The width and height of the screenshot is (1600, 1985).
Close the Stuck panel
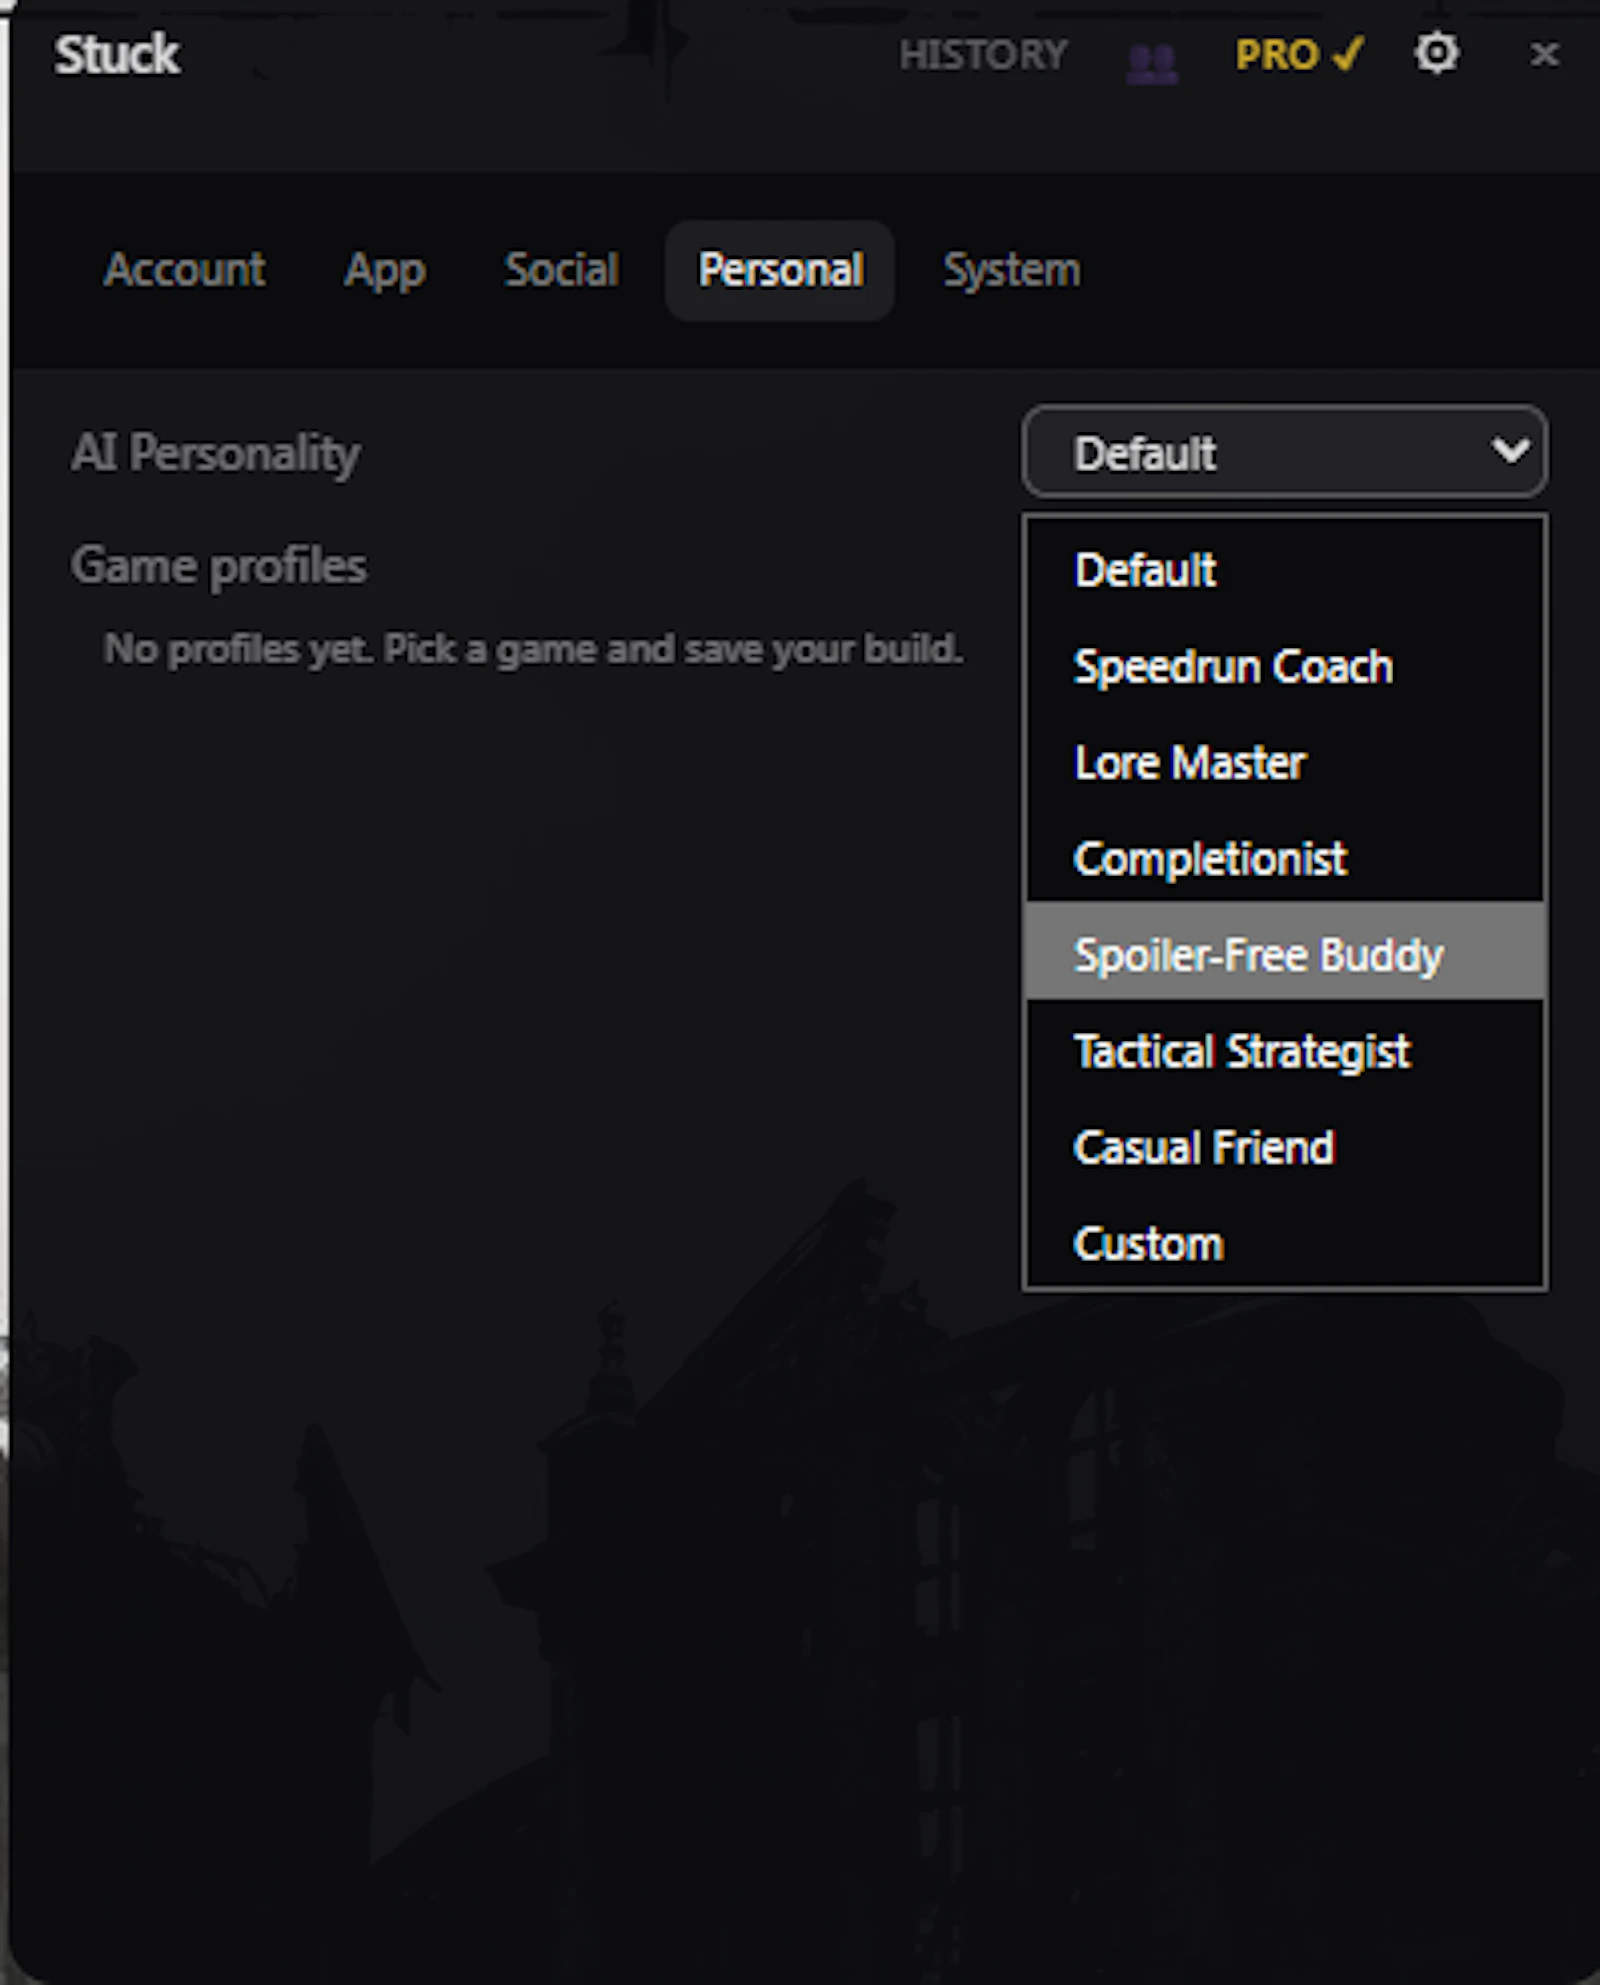[x=1544, y=54]
